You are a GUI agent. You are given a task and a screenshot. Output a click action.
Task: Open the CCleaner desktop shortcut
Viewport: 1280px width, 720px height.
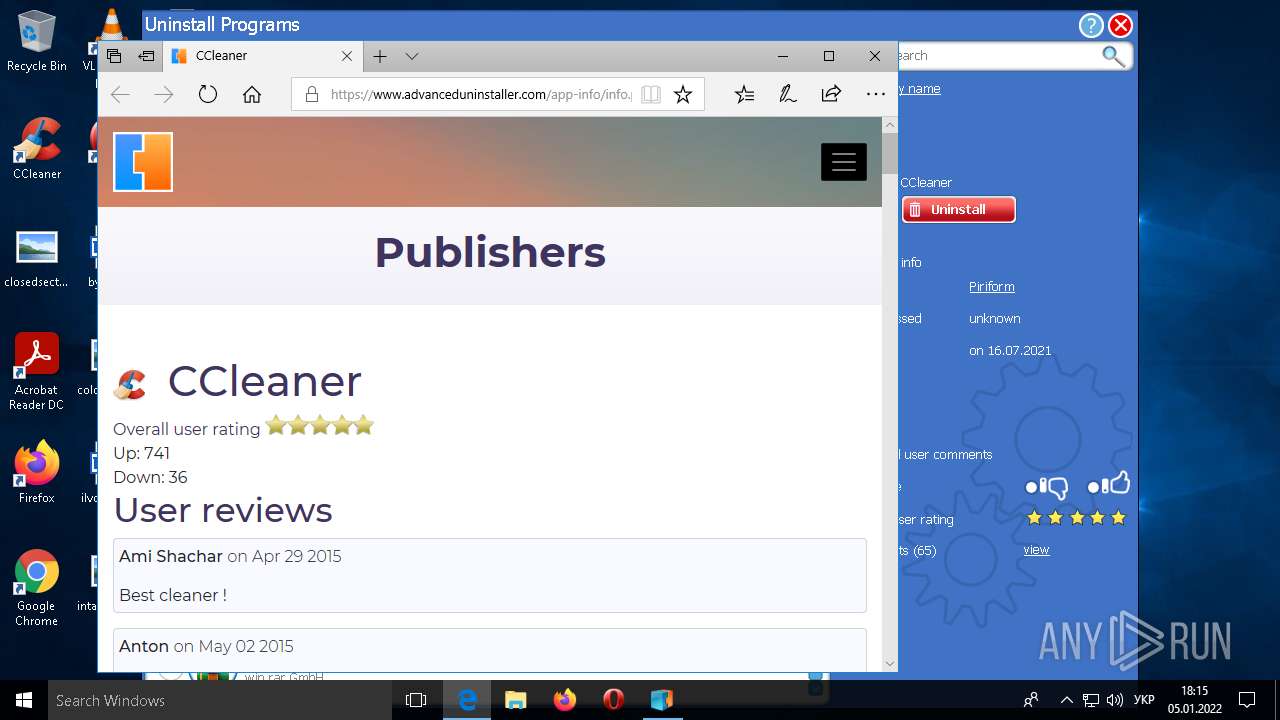coord(37,148)
